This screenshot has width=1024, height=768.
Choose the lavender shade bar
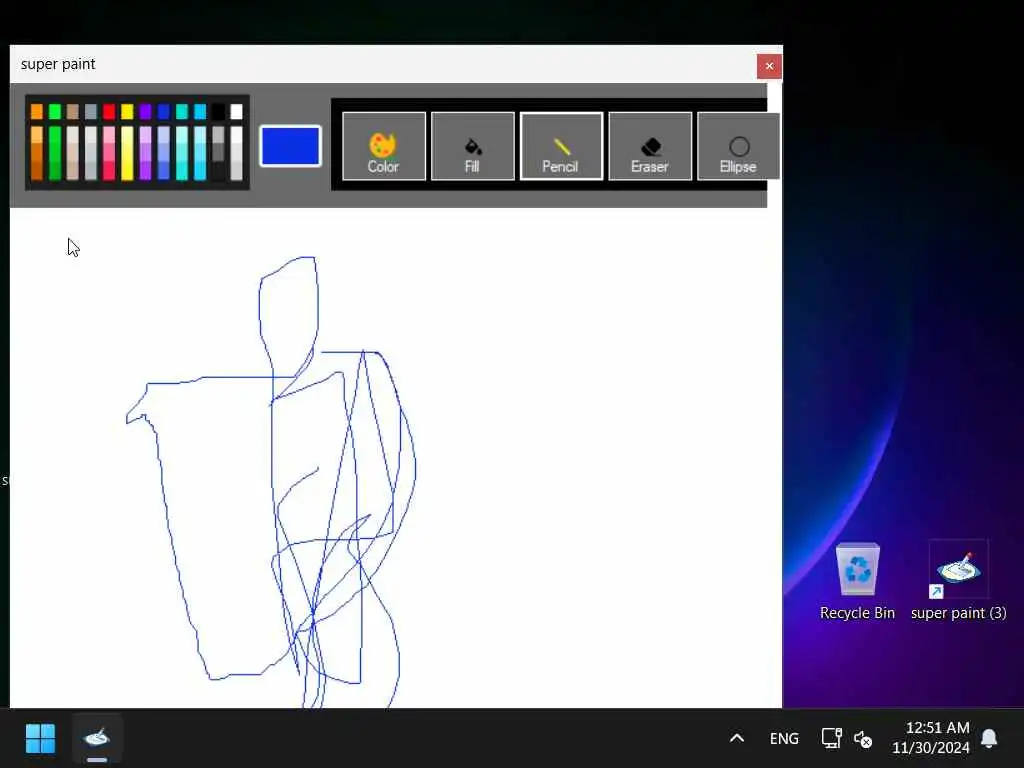click(x=146, y=153)
